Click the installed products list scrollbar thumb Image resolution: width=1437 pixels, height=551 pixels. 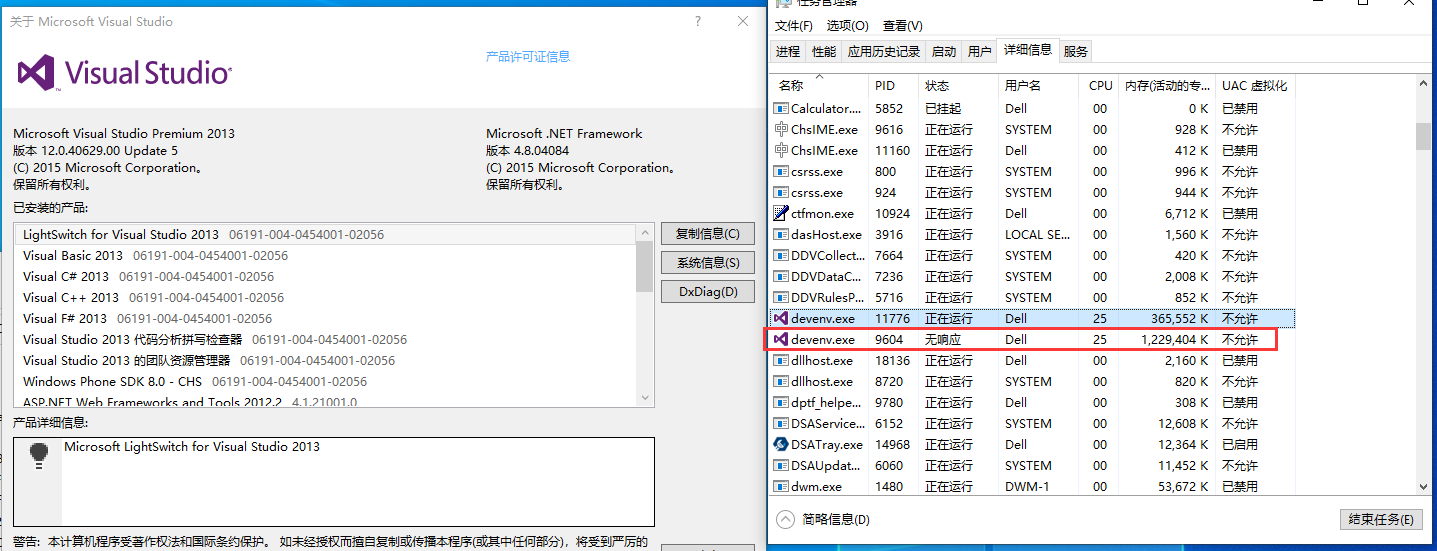[x=645, y=266]
